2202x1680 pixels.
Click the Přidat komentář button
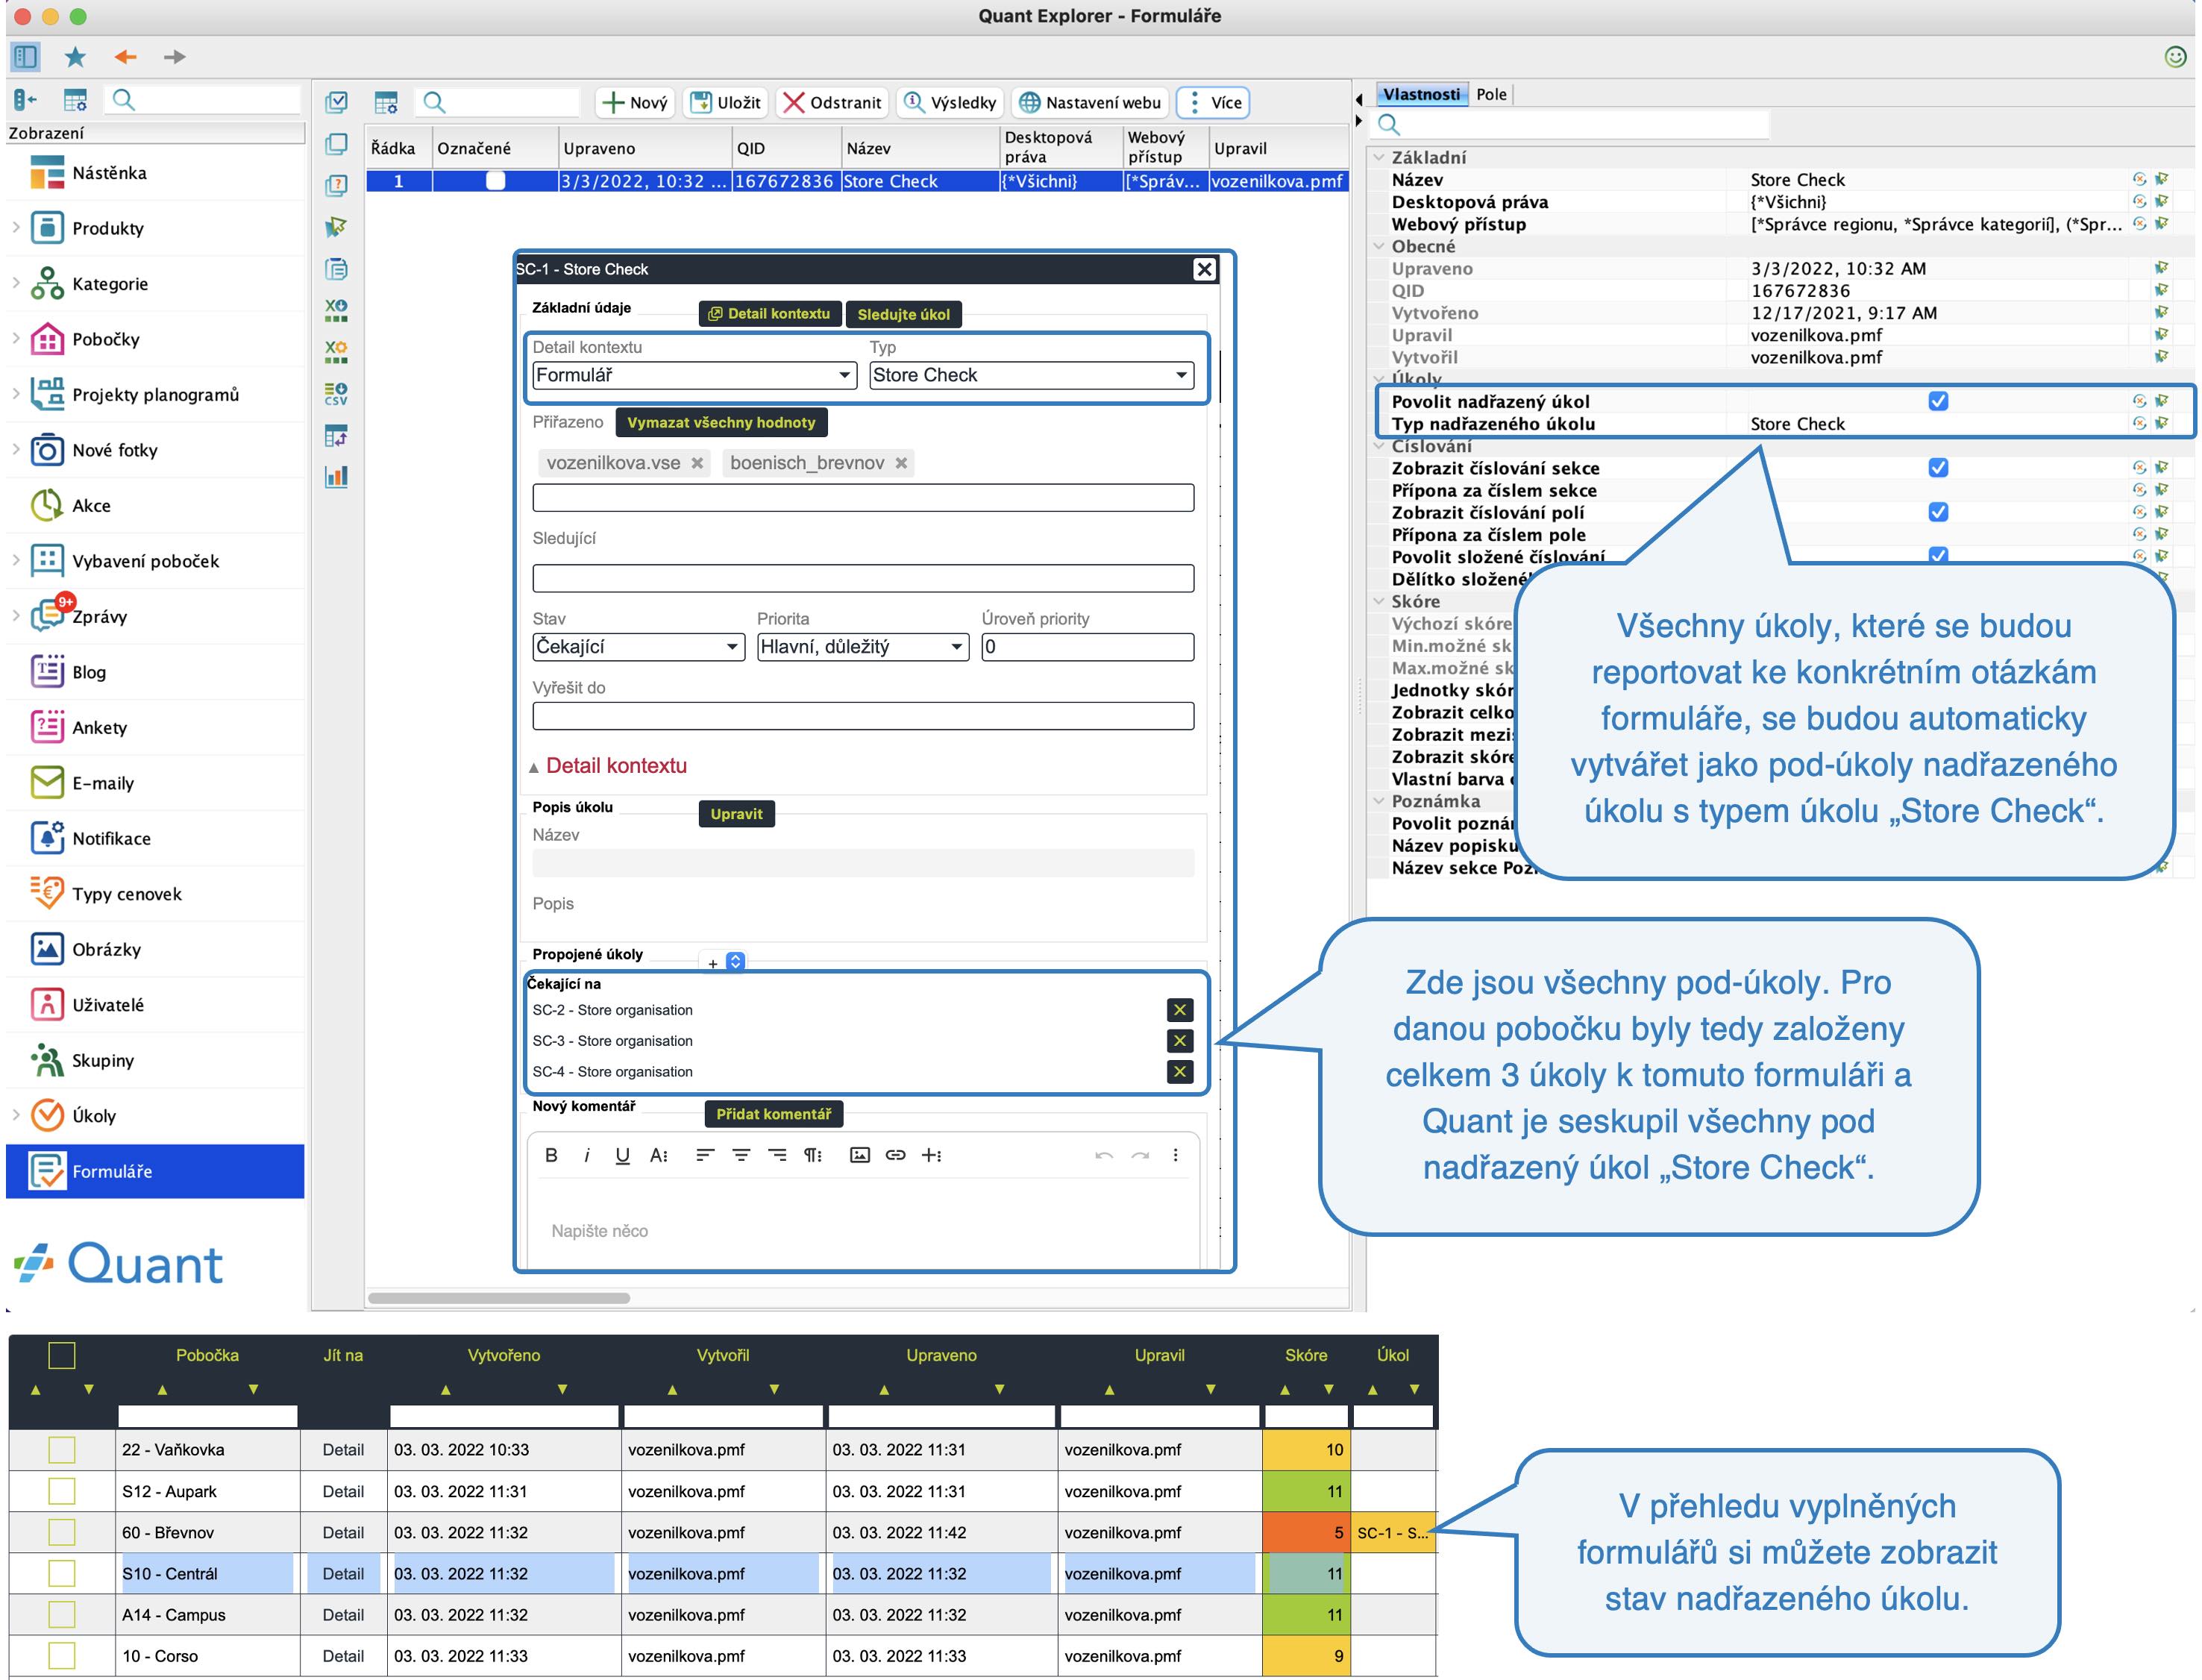(773, 1114)
